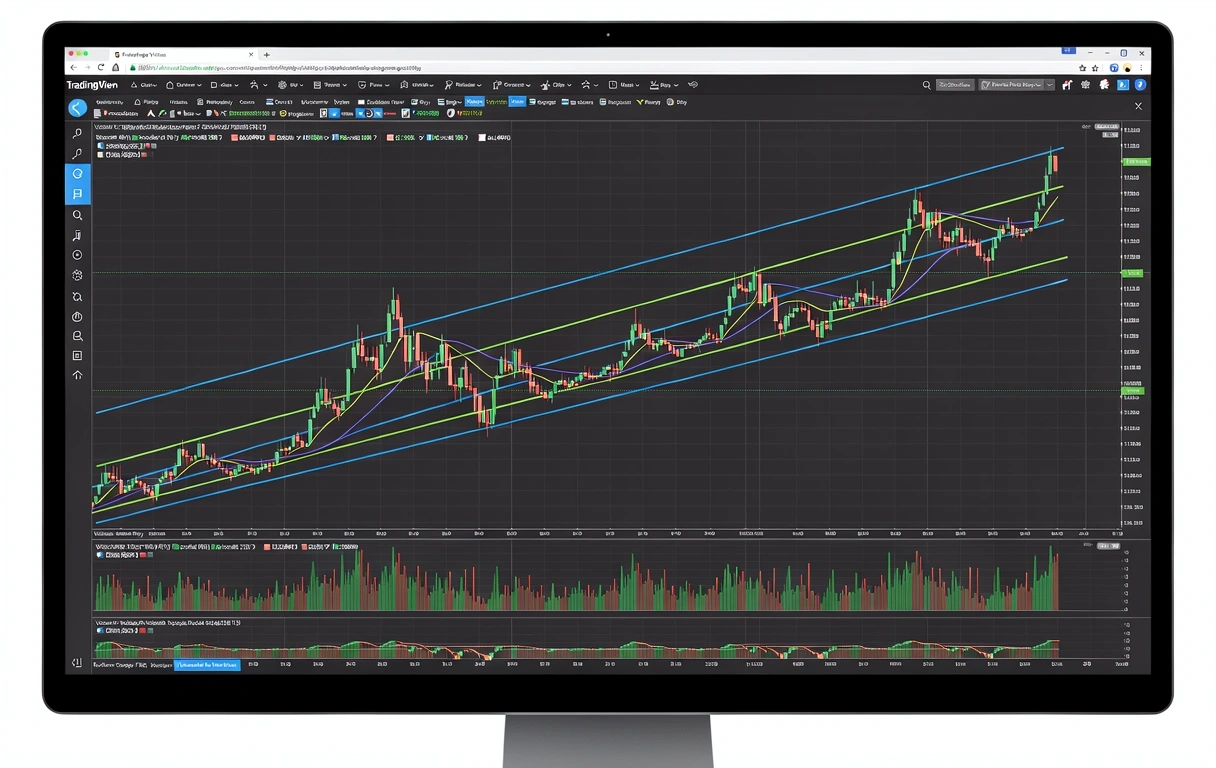
Task: Click the square frame icon in left sidebar
Action: click(x=77, y=356)
